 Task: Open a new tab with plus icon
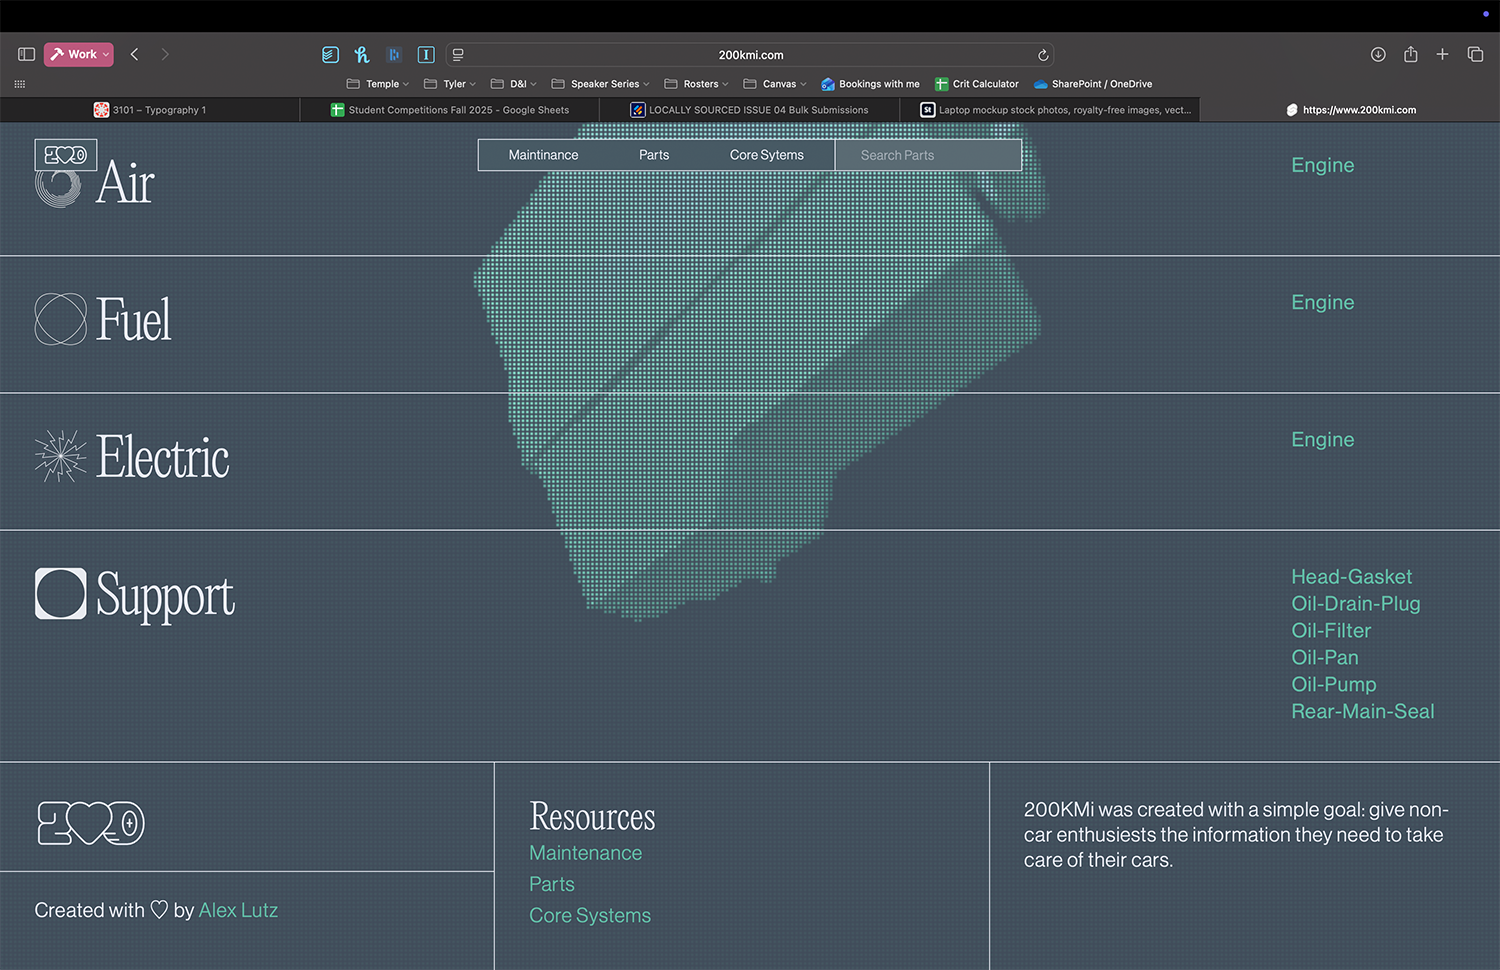coord(1442,54)
